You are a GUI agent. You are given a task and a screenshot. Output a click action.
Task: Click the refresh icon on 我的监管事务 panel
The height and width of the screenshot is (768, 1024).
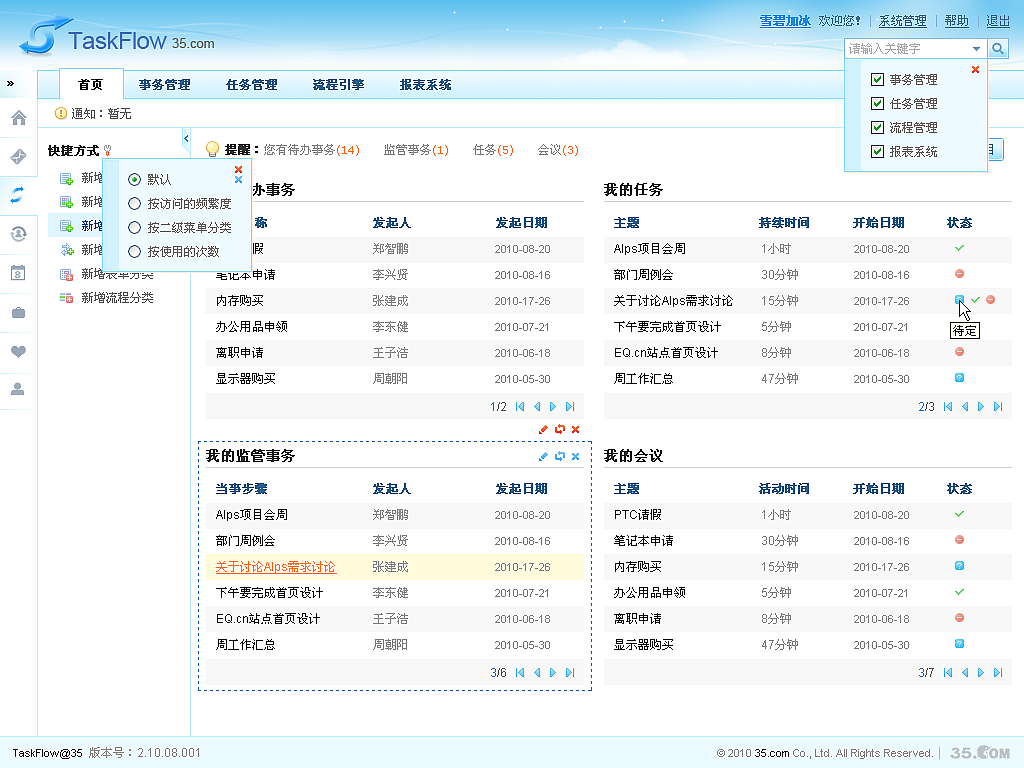coord(559,456)
